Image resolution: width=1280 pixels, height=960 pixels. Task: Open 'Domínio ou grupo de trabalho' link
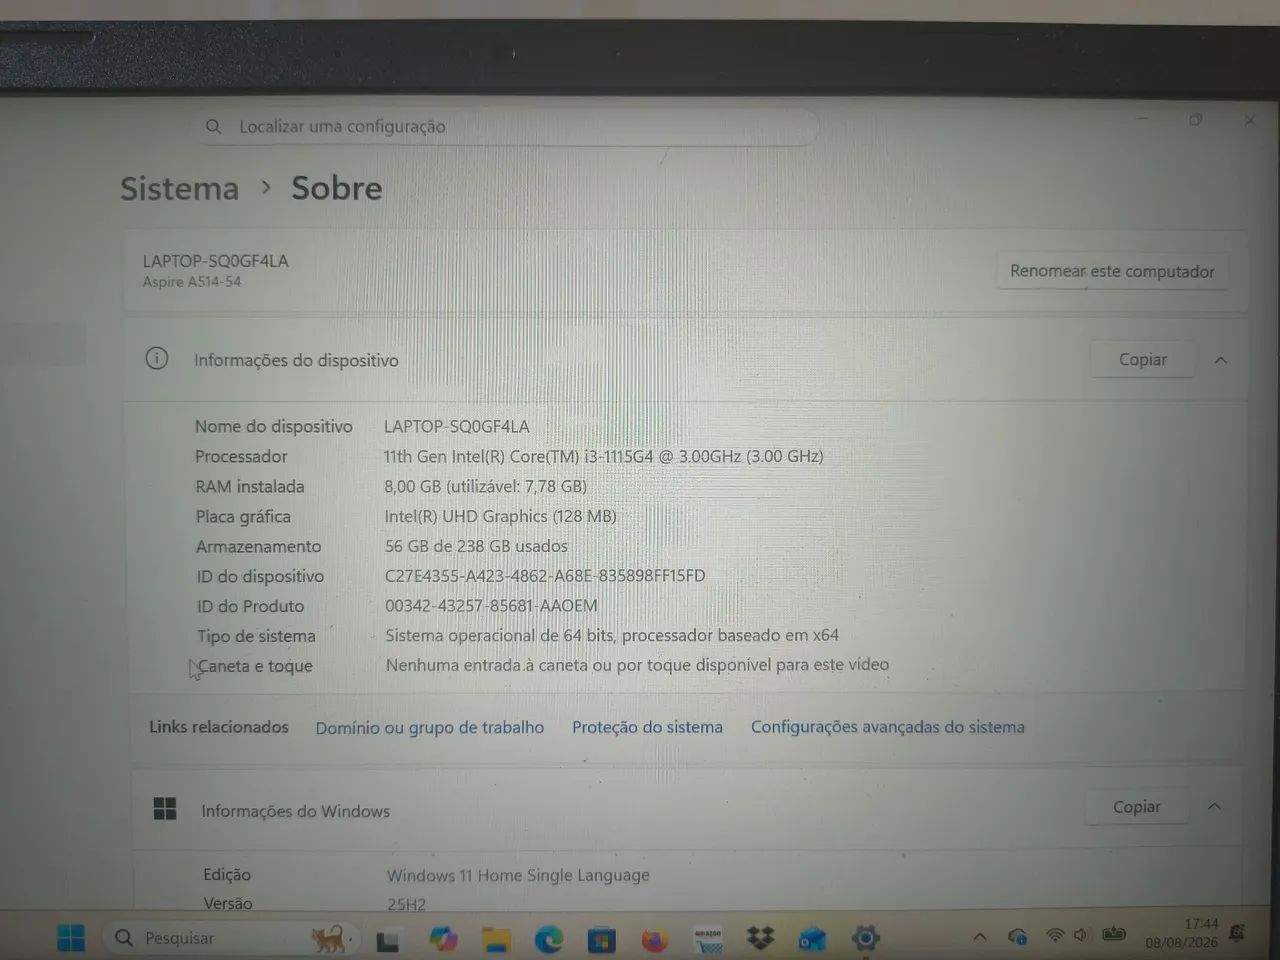(x=430, y=728)
